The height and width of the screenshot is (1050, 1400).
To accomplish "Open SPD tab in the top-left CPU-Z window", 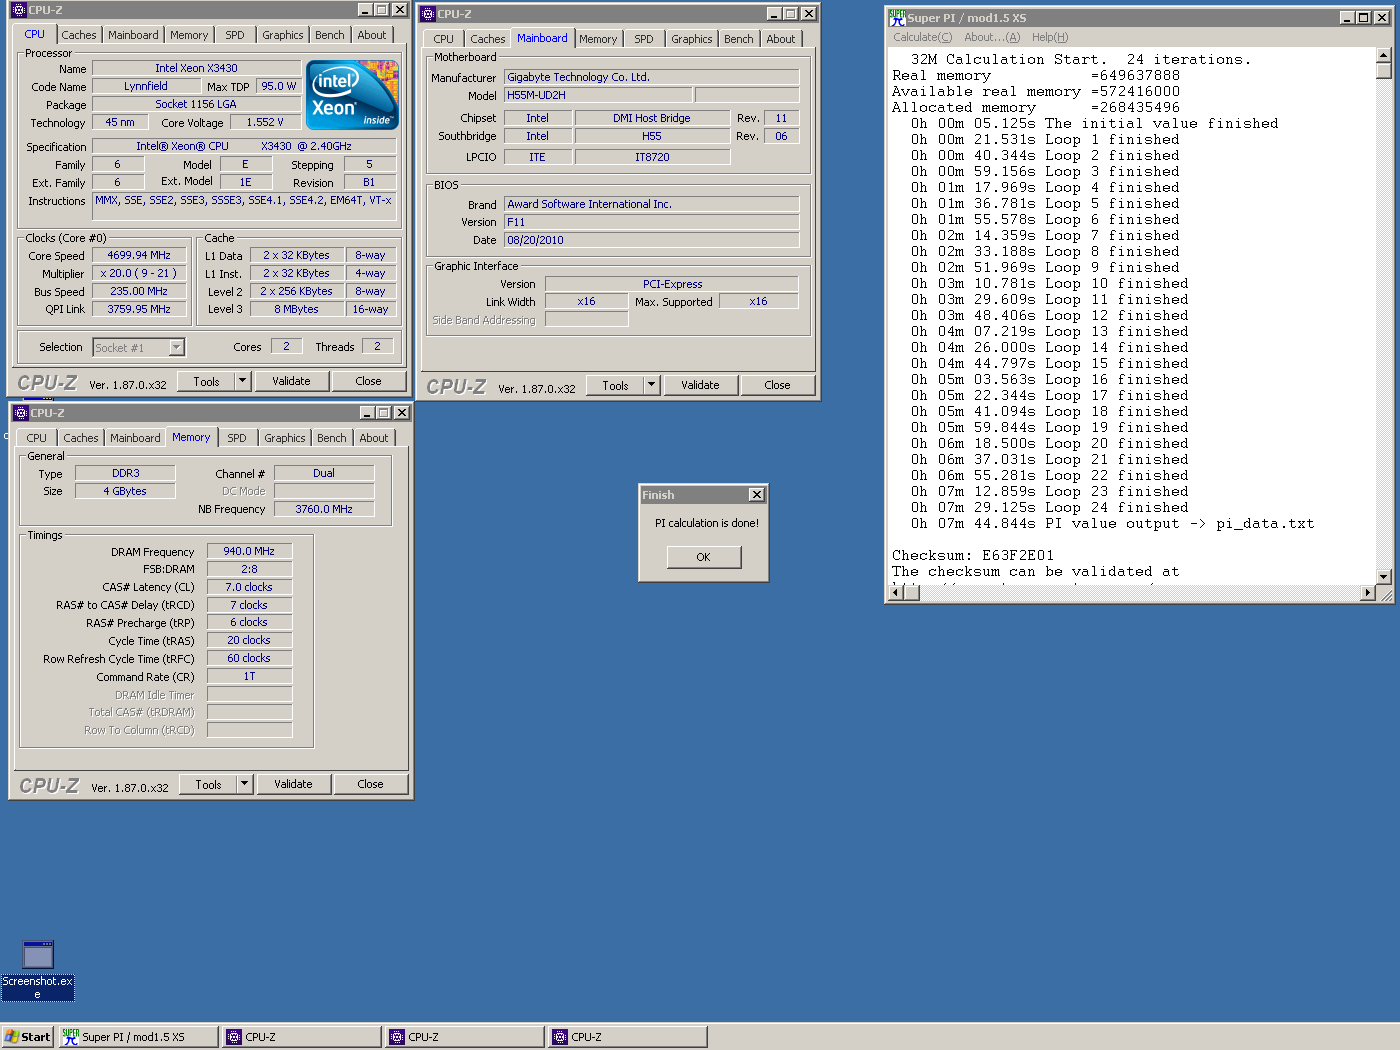I will tap(235, 35).
